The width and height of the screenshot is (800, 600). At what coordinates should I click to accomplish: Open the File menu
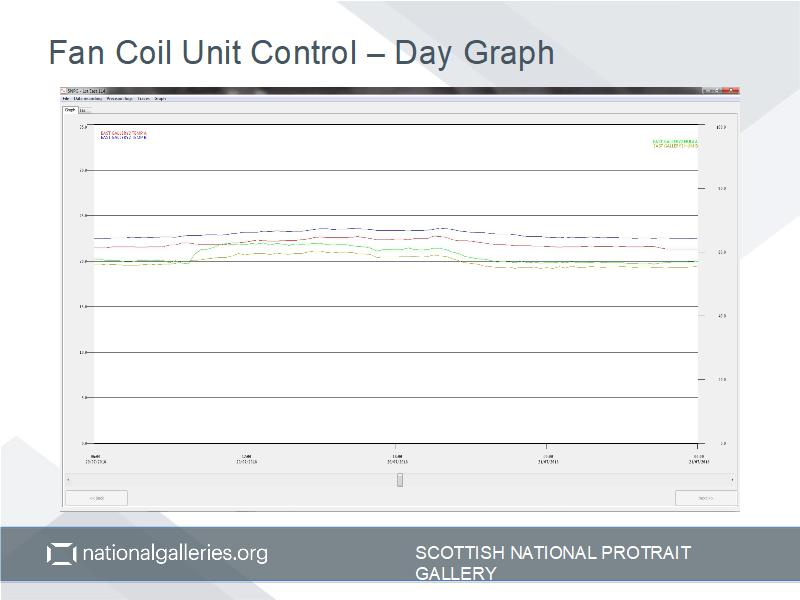65,99
